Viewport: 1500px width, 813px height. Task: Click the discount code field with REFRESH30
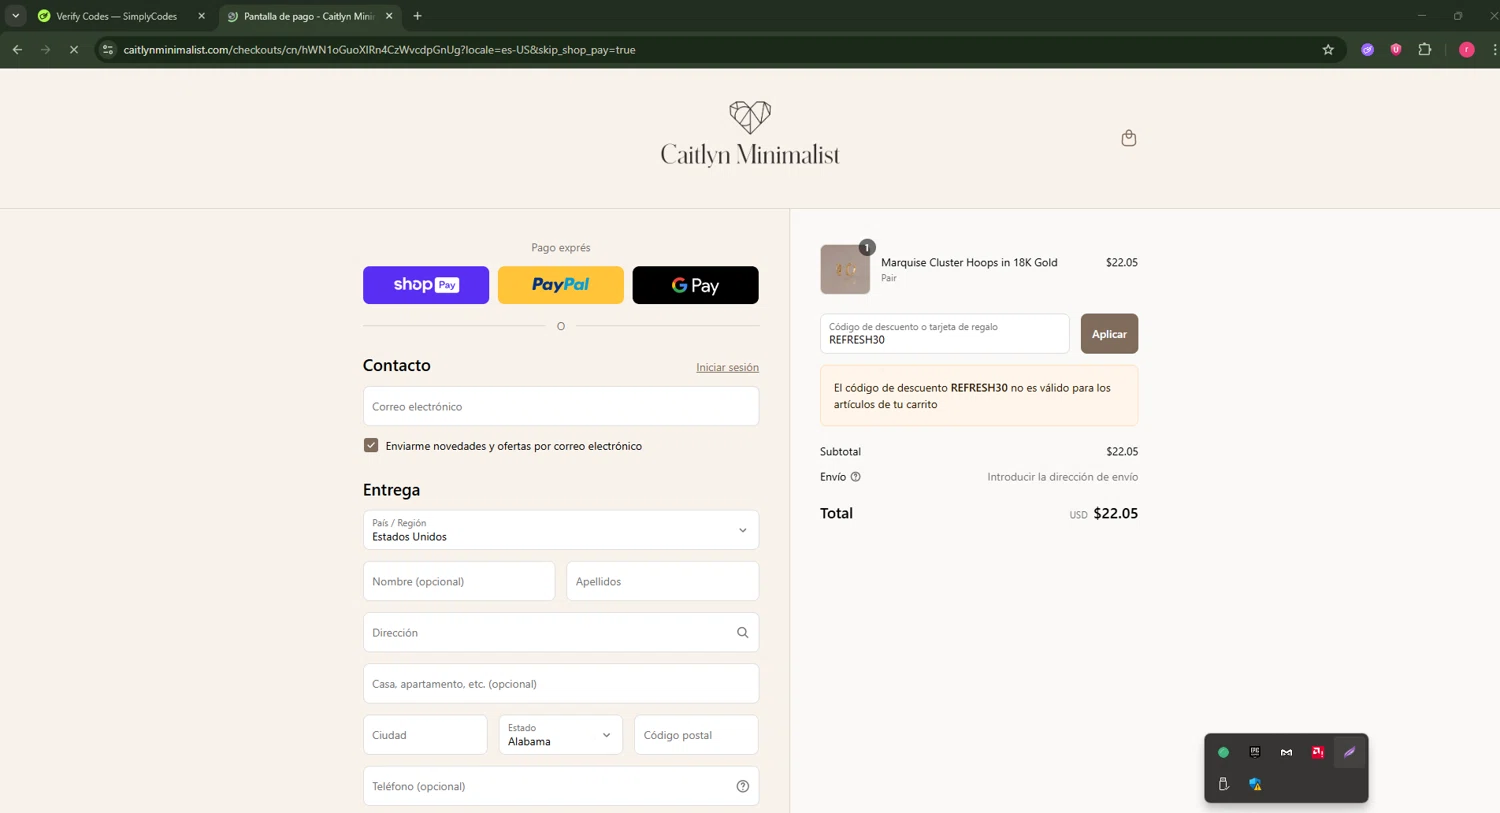click(944, 334)
